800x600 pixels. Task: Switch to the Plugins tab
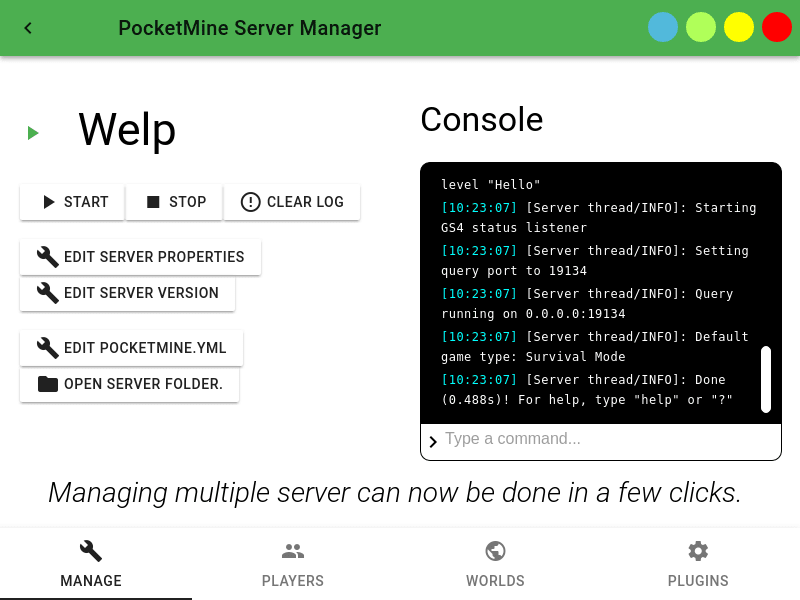[698, 564]
